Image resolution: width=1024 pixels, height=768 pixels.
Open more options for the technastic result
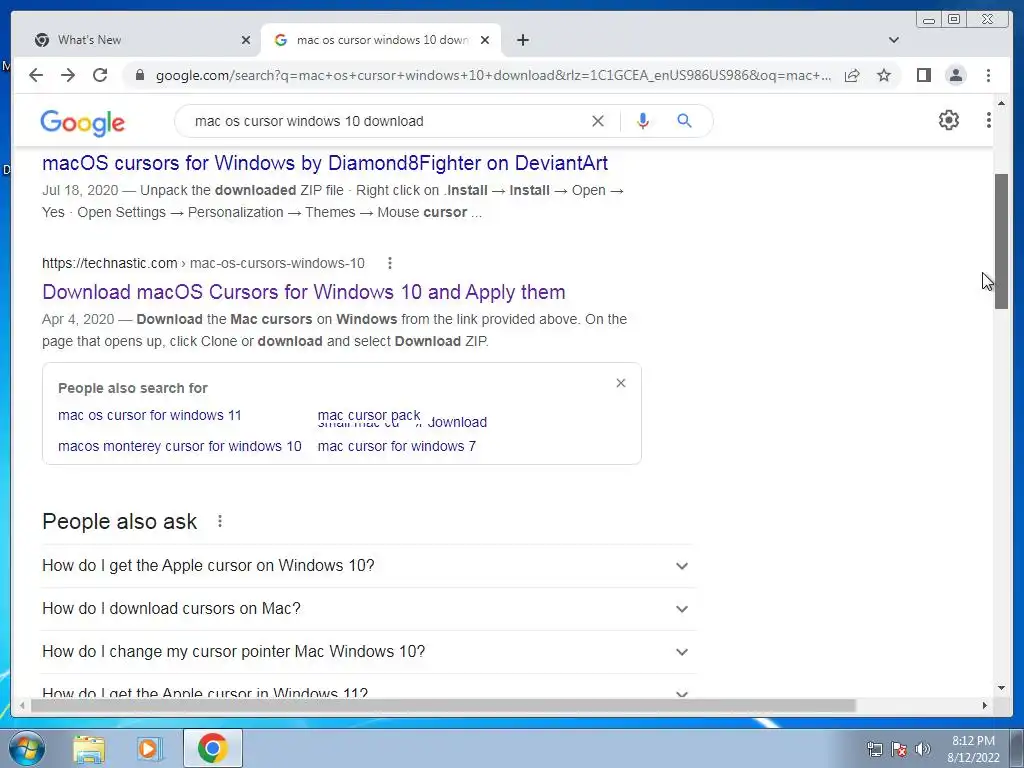390,263
